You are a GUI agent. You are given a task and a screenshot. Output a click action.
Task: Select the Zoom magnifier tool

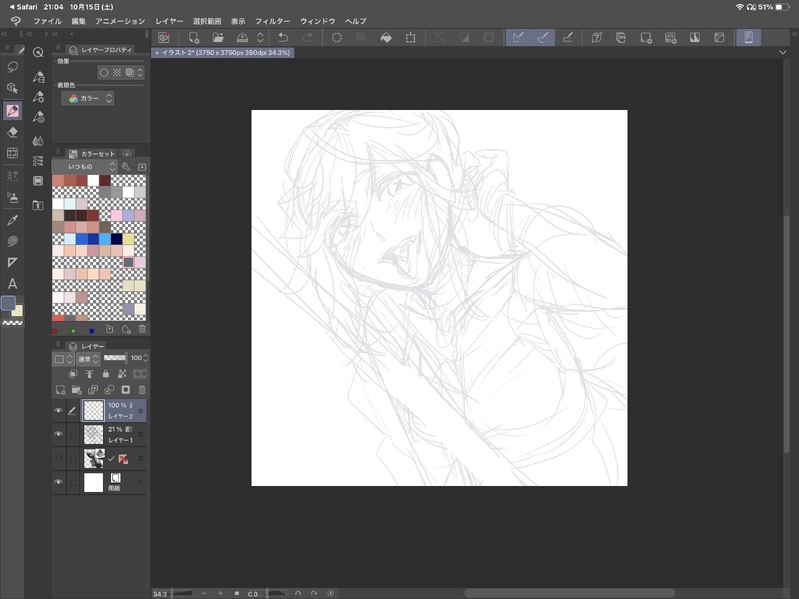38,53
